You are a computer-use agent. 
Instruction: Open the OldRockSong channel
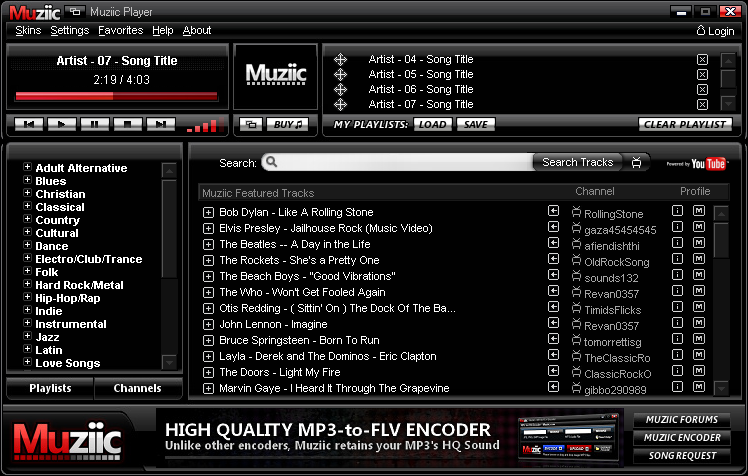point(616,262)
